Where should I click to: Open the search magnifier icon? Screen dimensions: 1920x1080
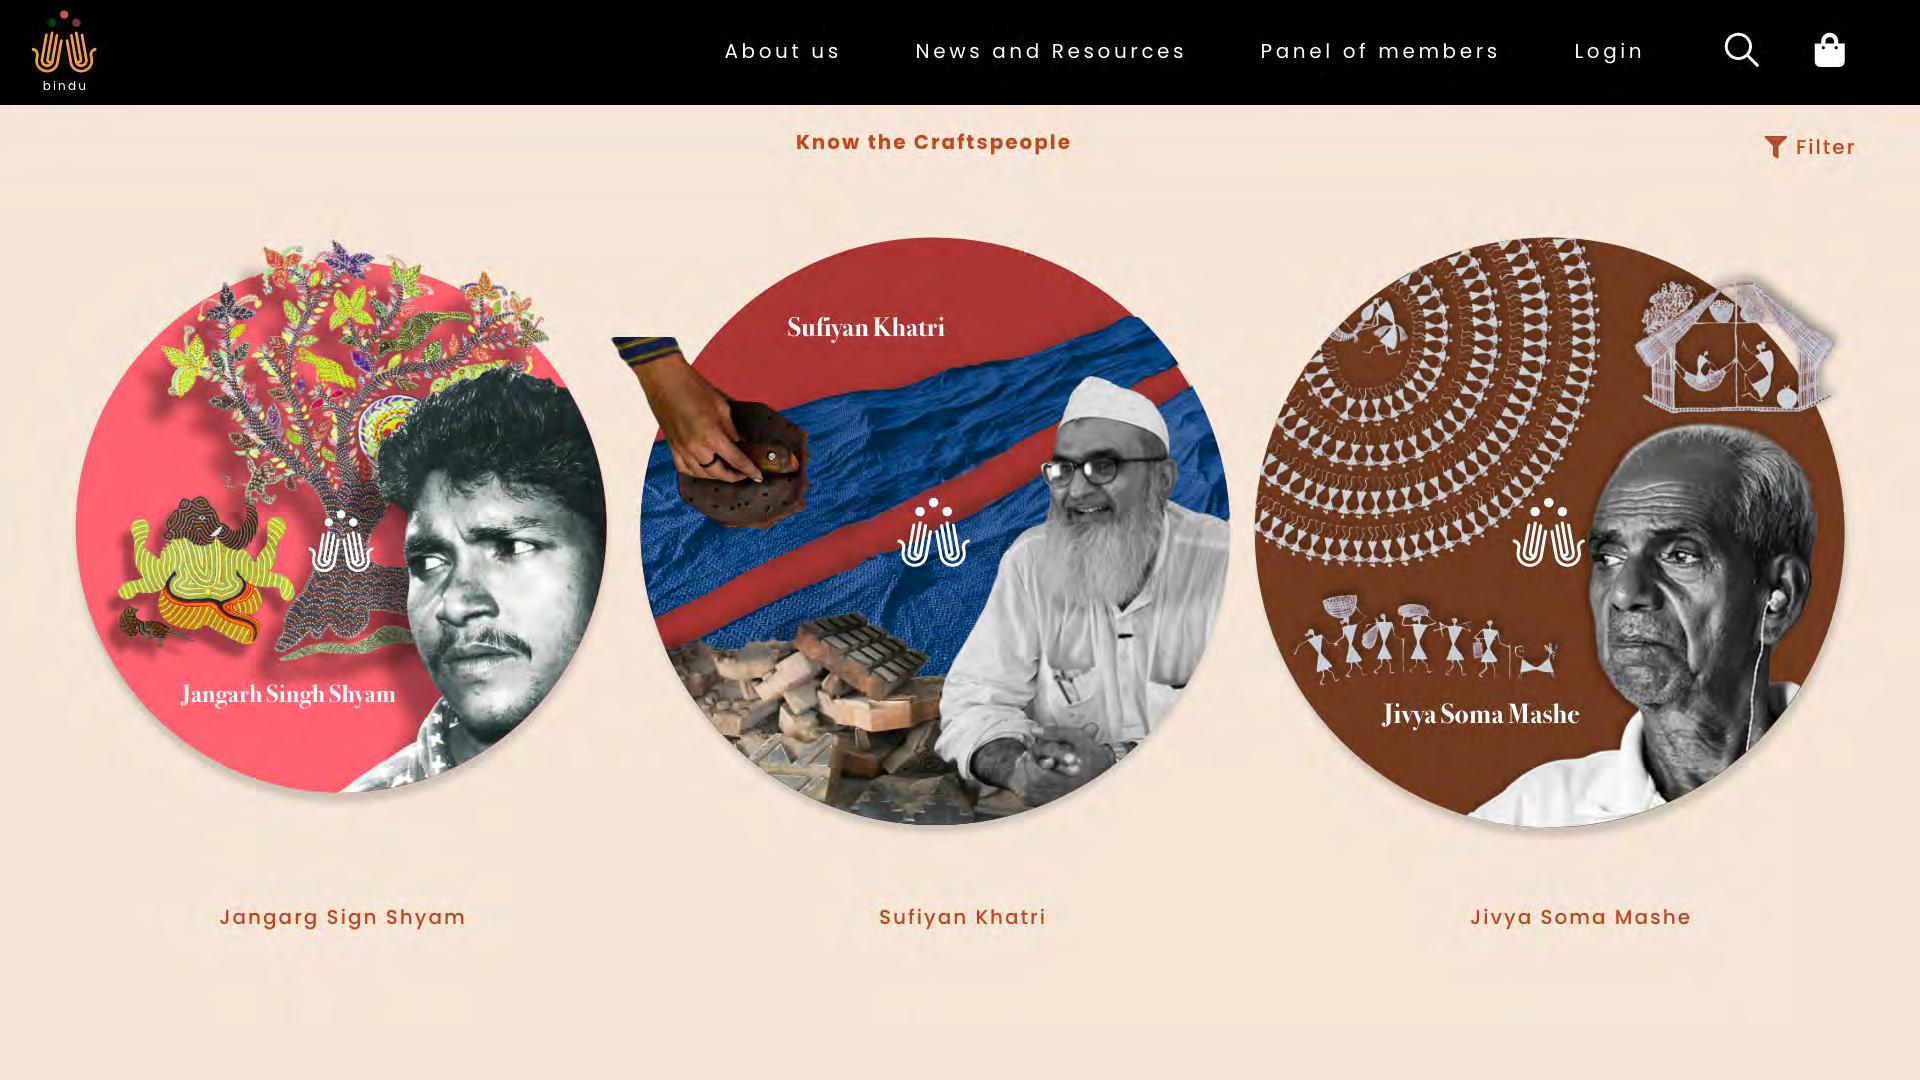(x=1741, y=50)
